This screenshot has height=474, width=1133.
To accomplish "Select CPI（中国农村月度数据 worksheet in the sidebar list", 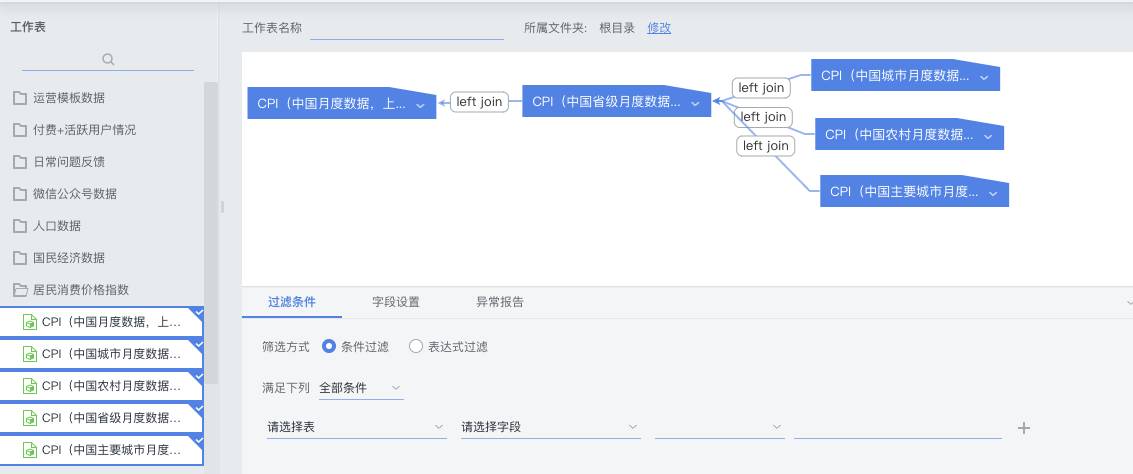I will pyautogui.click(x=102, y=386).
